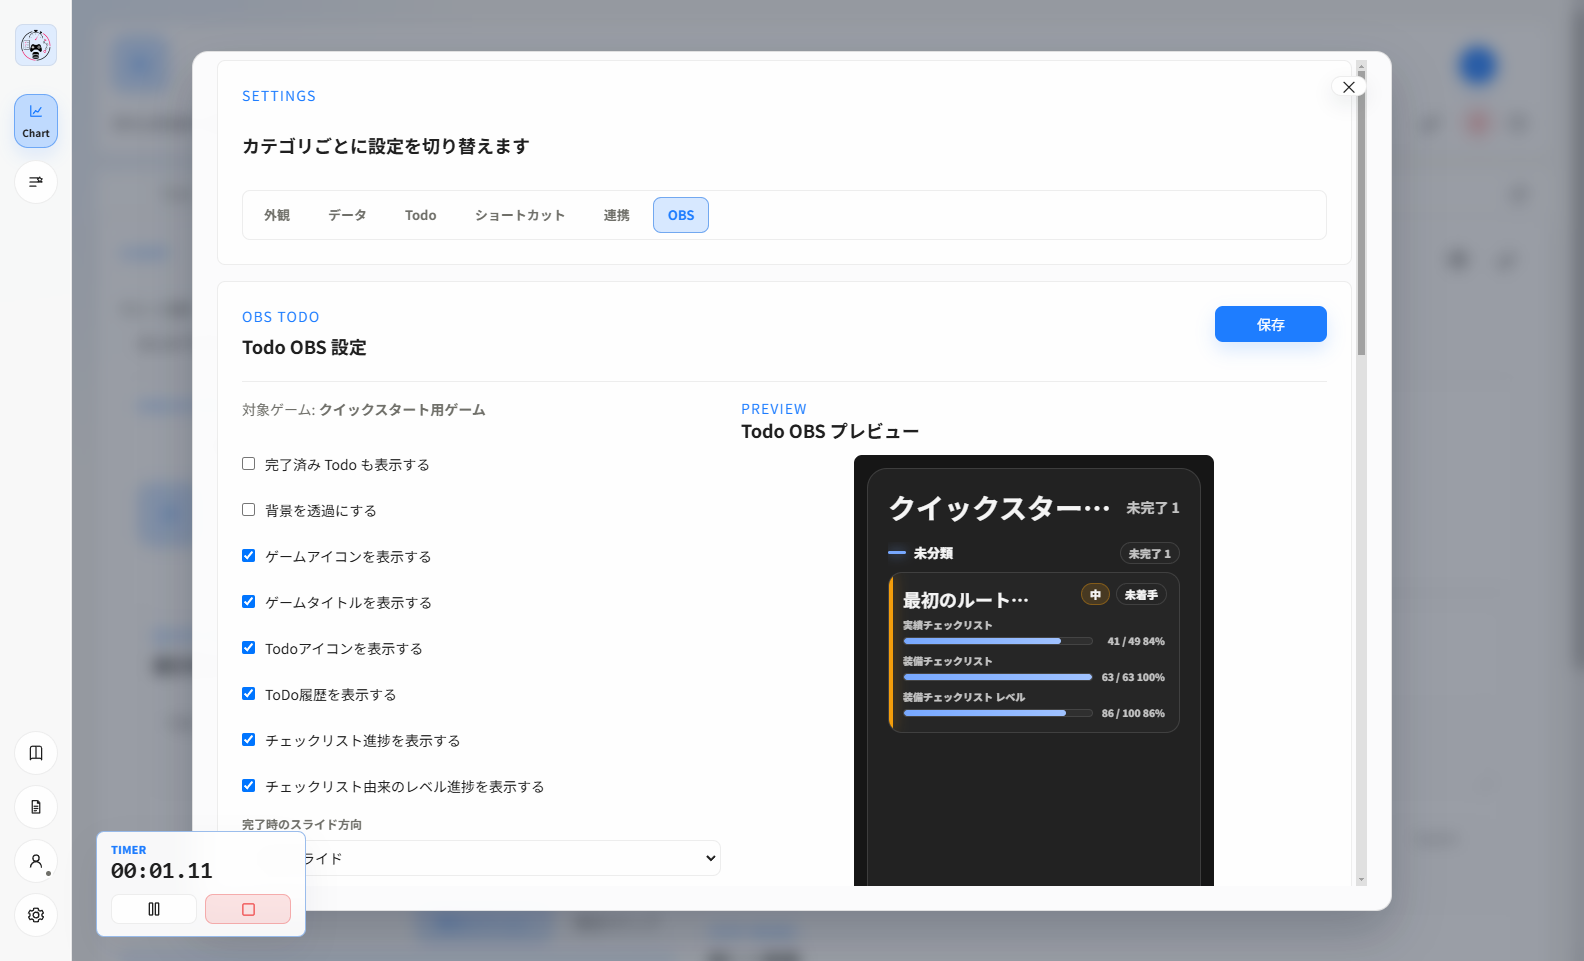1584x961 pixels.
Task: Open the document notes sidebar icon
Action: (x=36, y=807)
